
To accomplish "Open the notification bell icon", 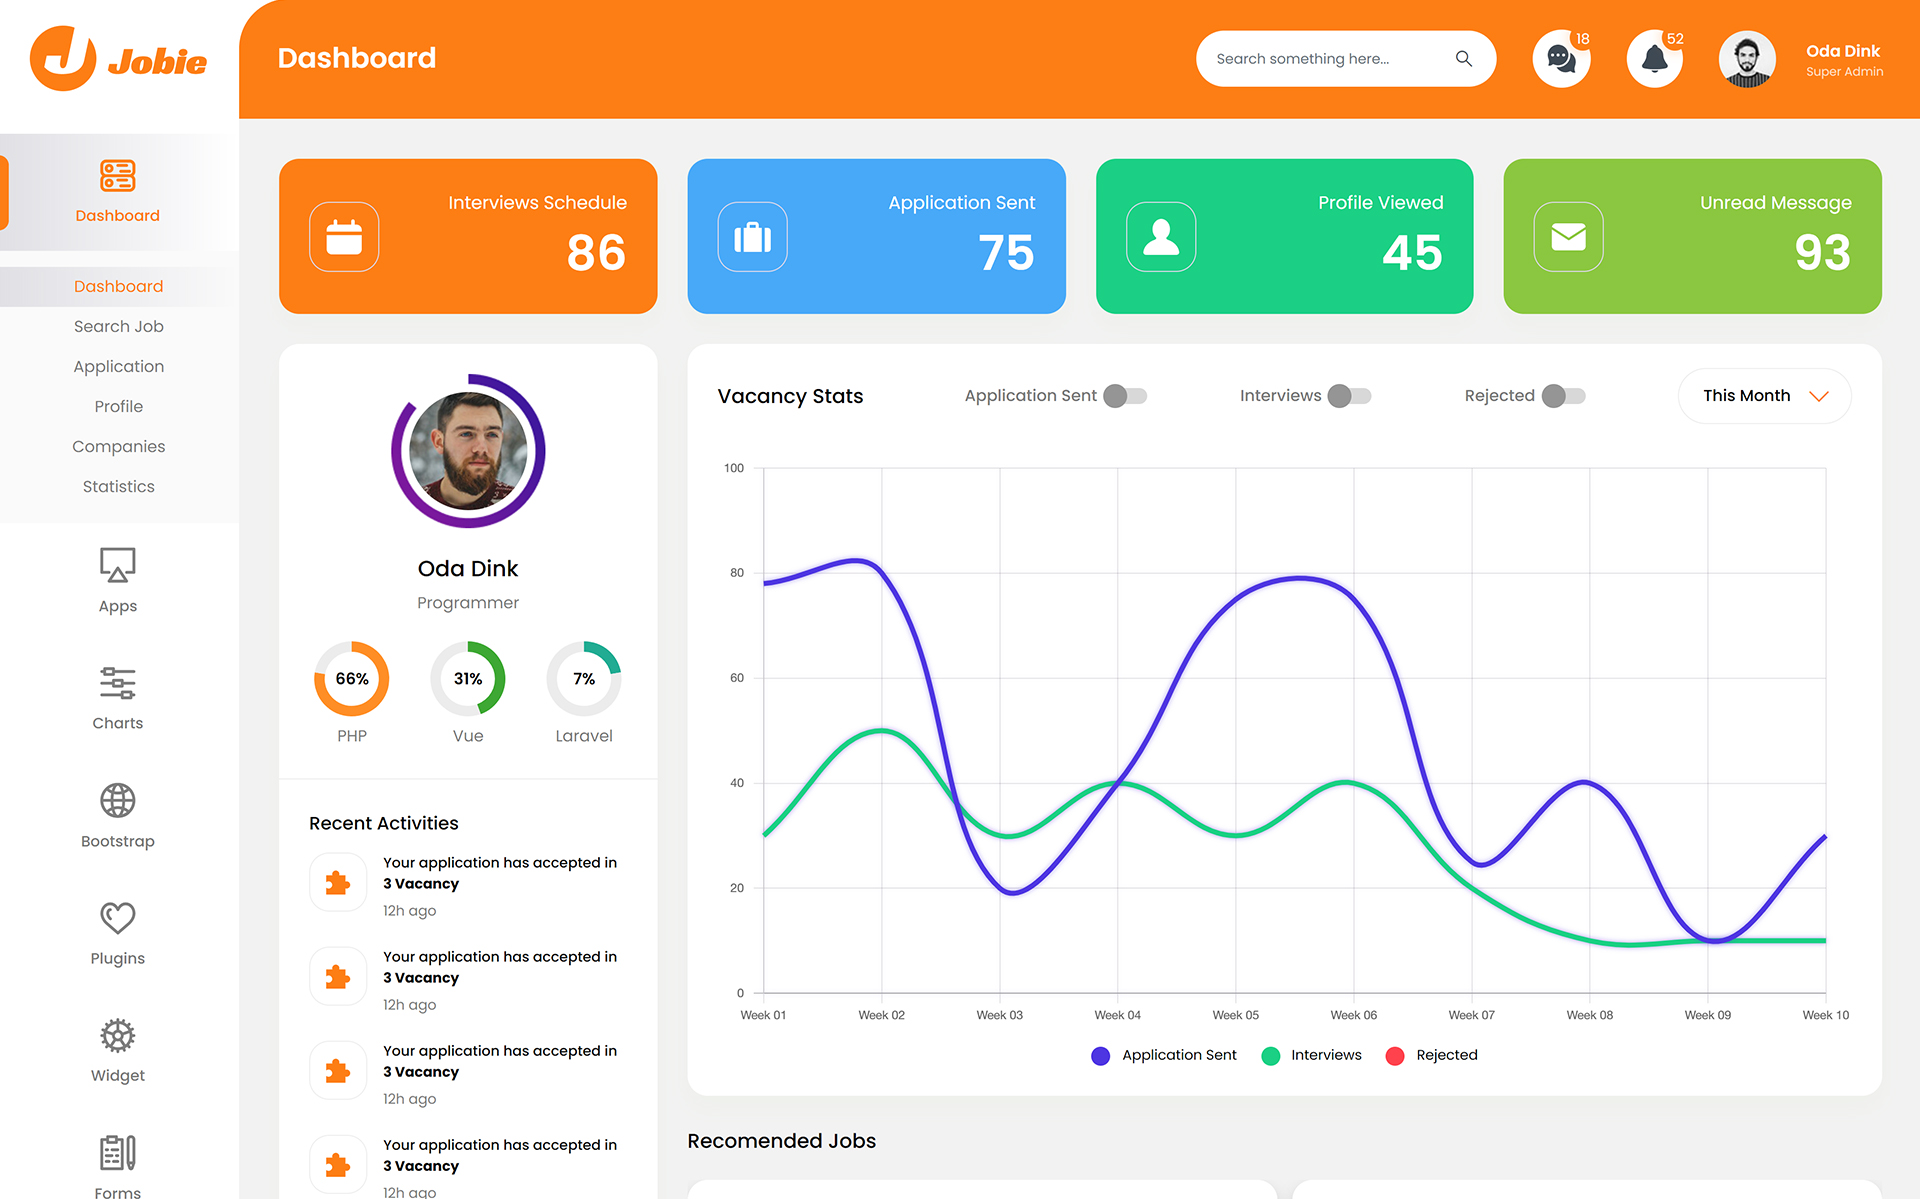I will (x=1654, y=59).
